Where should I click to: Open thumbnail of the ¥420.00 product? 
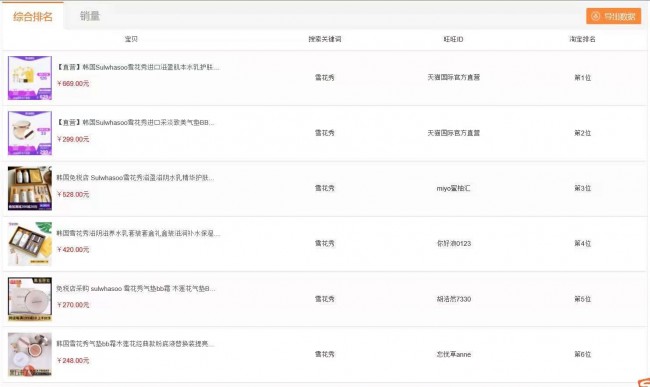[x=30, y=244]
